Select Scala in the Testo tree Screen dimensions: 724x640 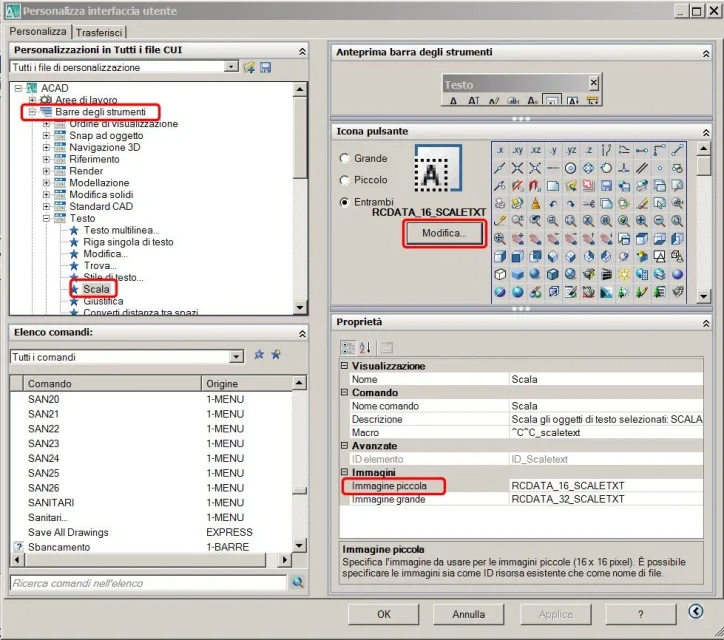[x=97, y=289]
